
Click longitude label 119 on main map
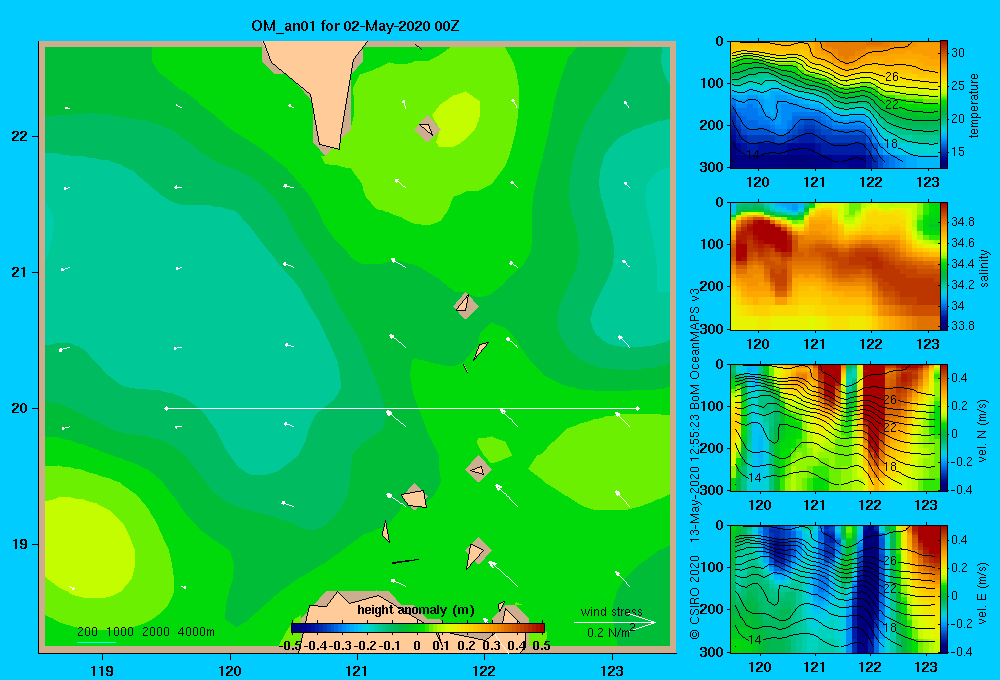[102, 670]
